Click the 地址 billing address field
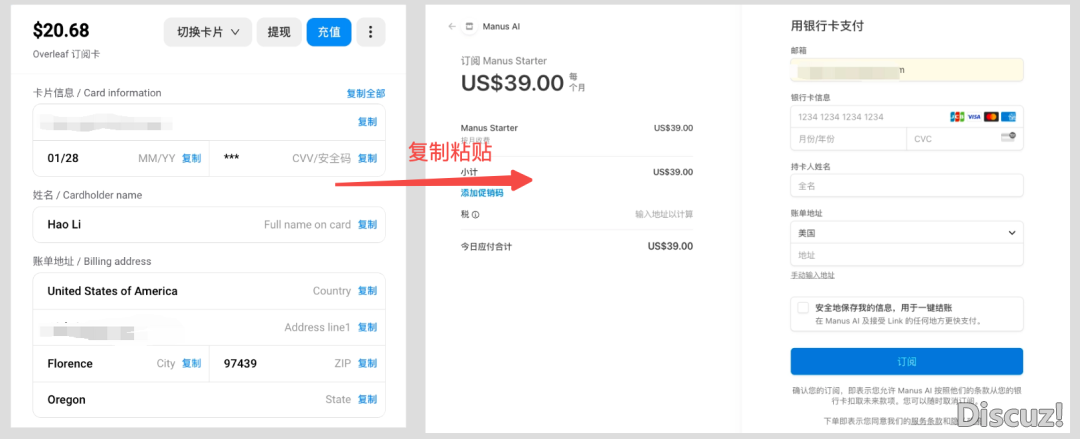This screenshot has height=439, width=1080. [x=906, y=255]
